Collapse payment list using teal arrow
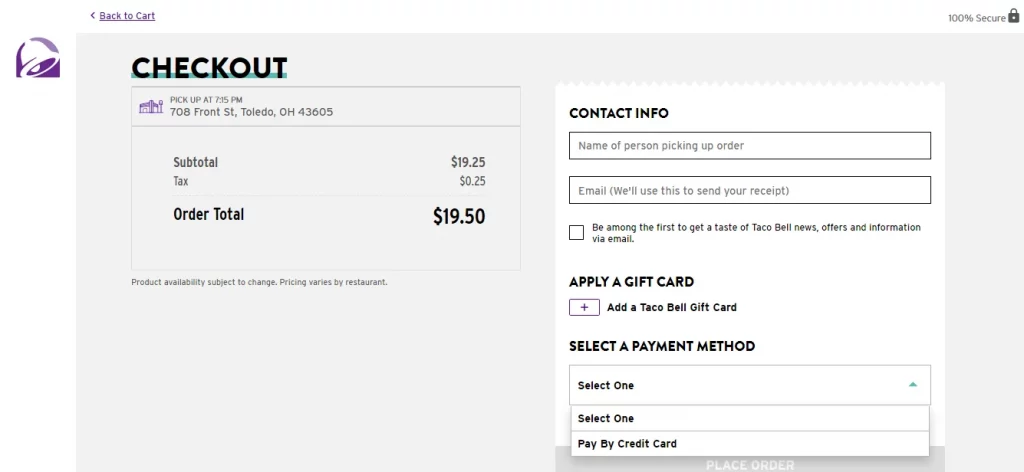This screenshot has height=472, width=1024. (x=912, y=385)
